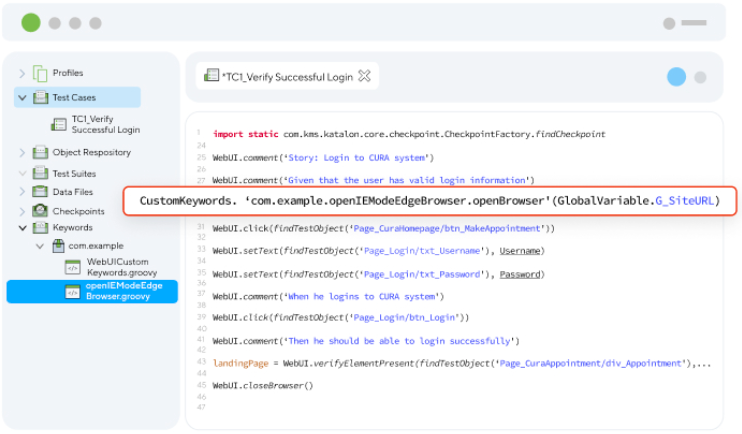
Task: Select the *TC1_Verify Successful Login editor tab
Action: pos(287,76)
